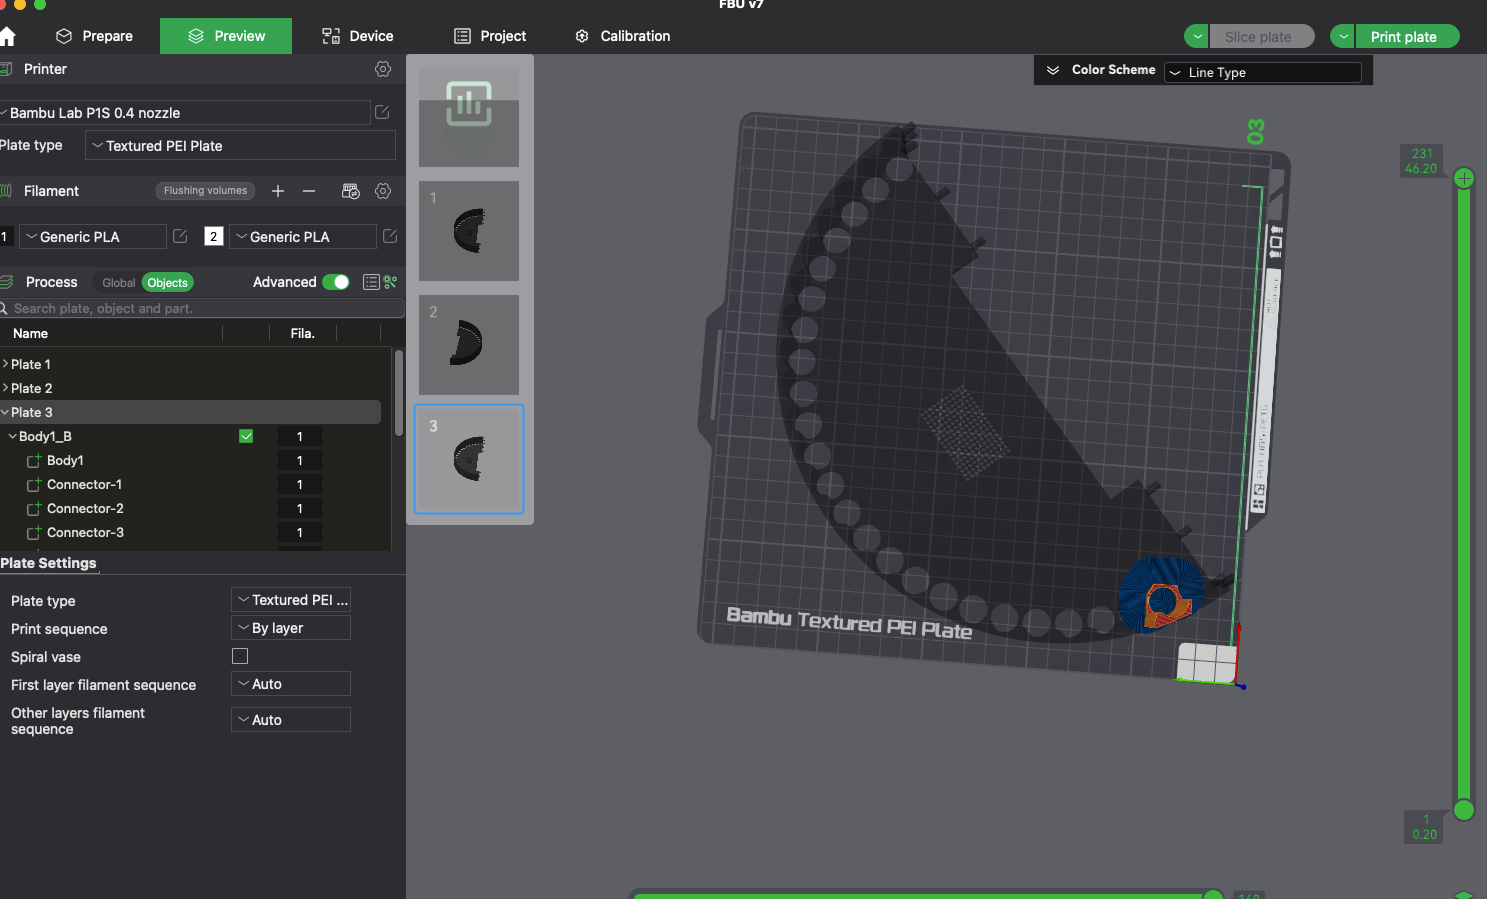Switch to Preview tab
The height and width of the screenshot is (899, 1487).
tap(226, 36)
